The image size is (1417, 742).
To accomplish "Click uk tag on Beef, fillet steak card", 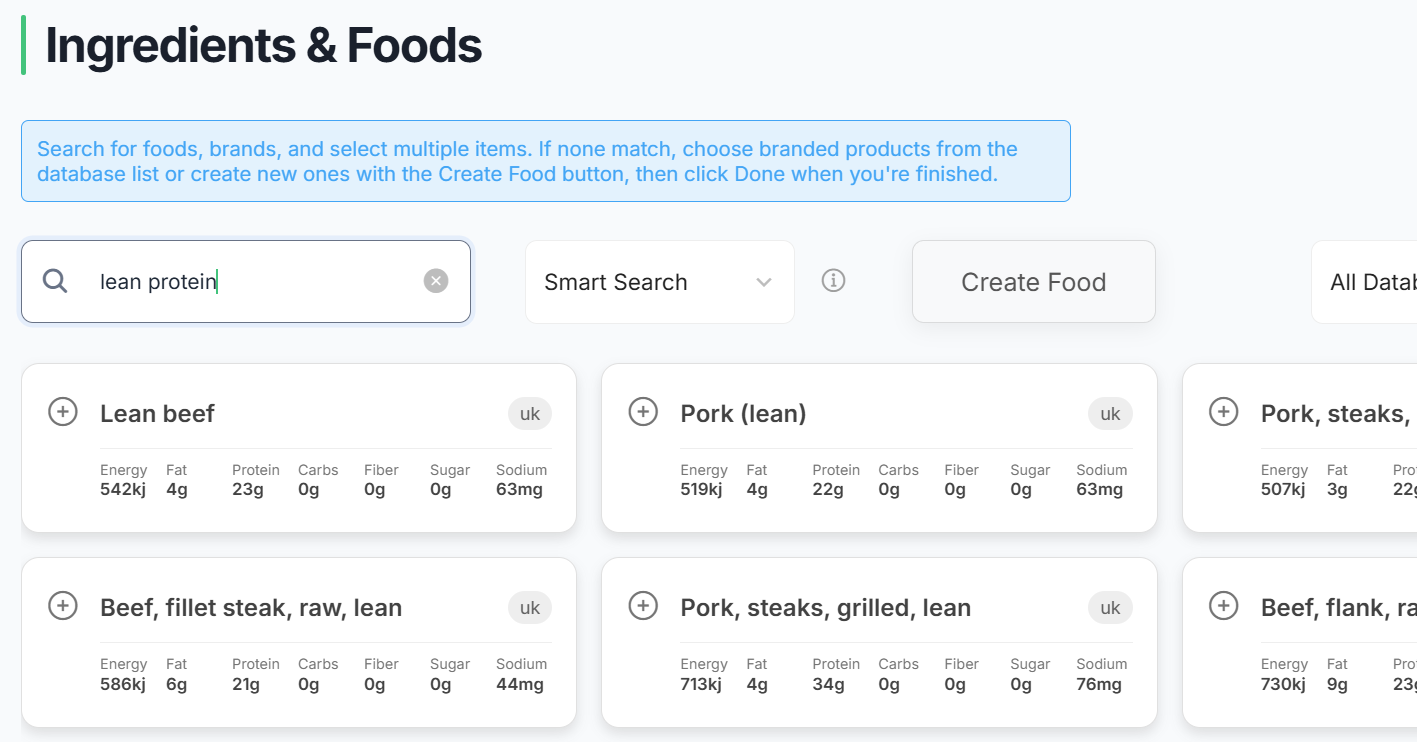I will [x=530, y=608].
